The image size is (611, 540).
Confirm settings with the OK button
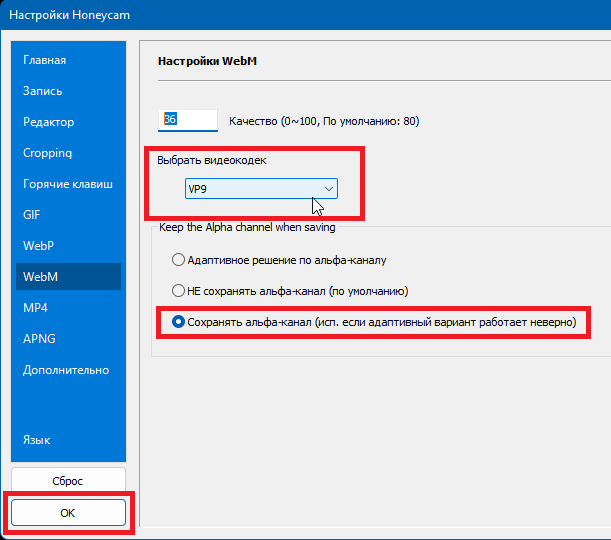point(69,513)
